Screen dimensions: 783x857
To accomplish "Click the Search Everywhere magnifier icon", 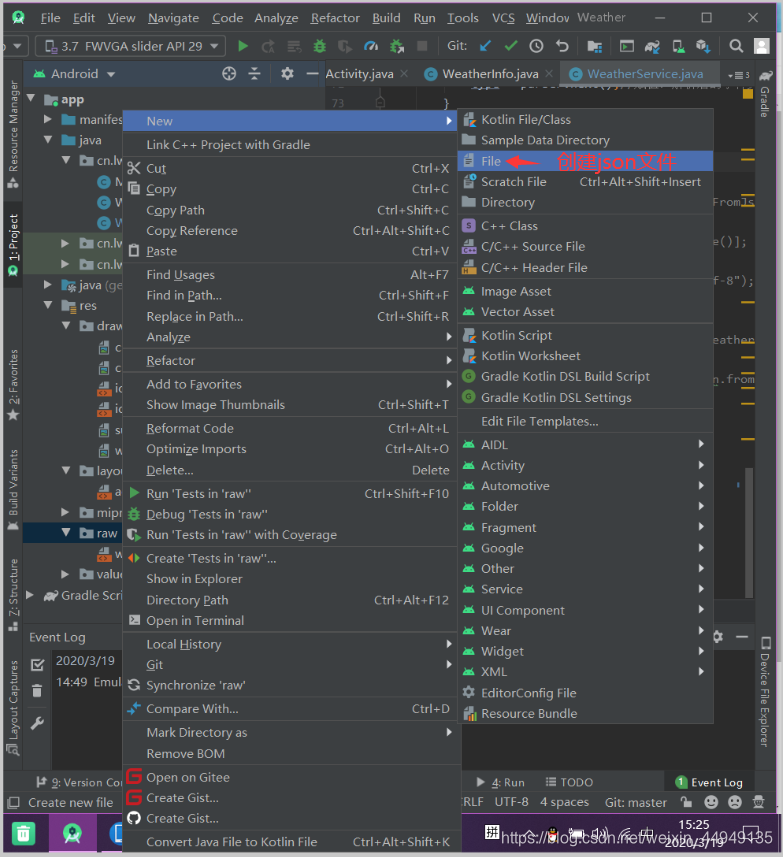I will pyautogui.click(x=736, y=46).
